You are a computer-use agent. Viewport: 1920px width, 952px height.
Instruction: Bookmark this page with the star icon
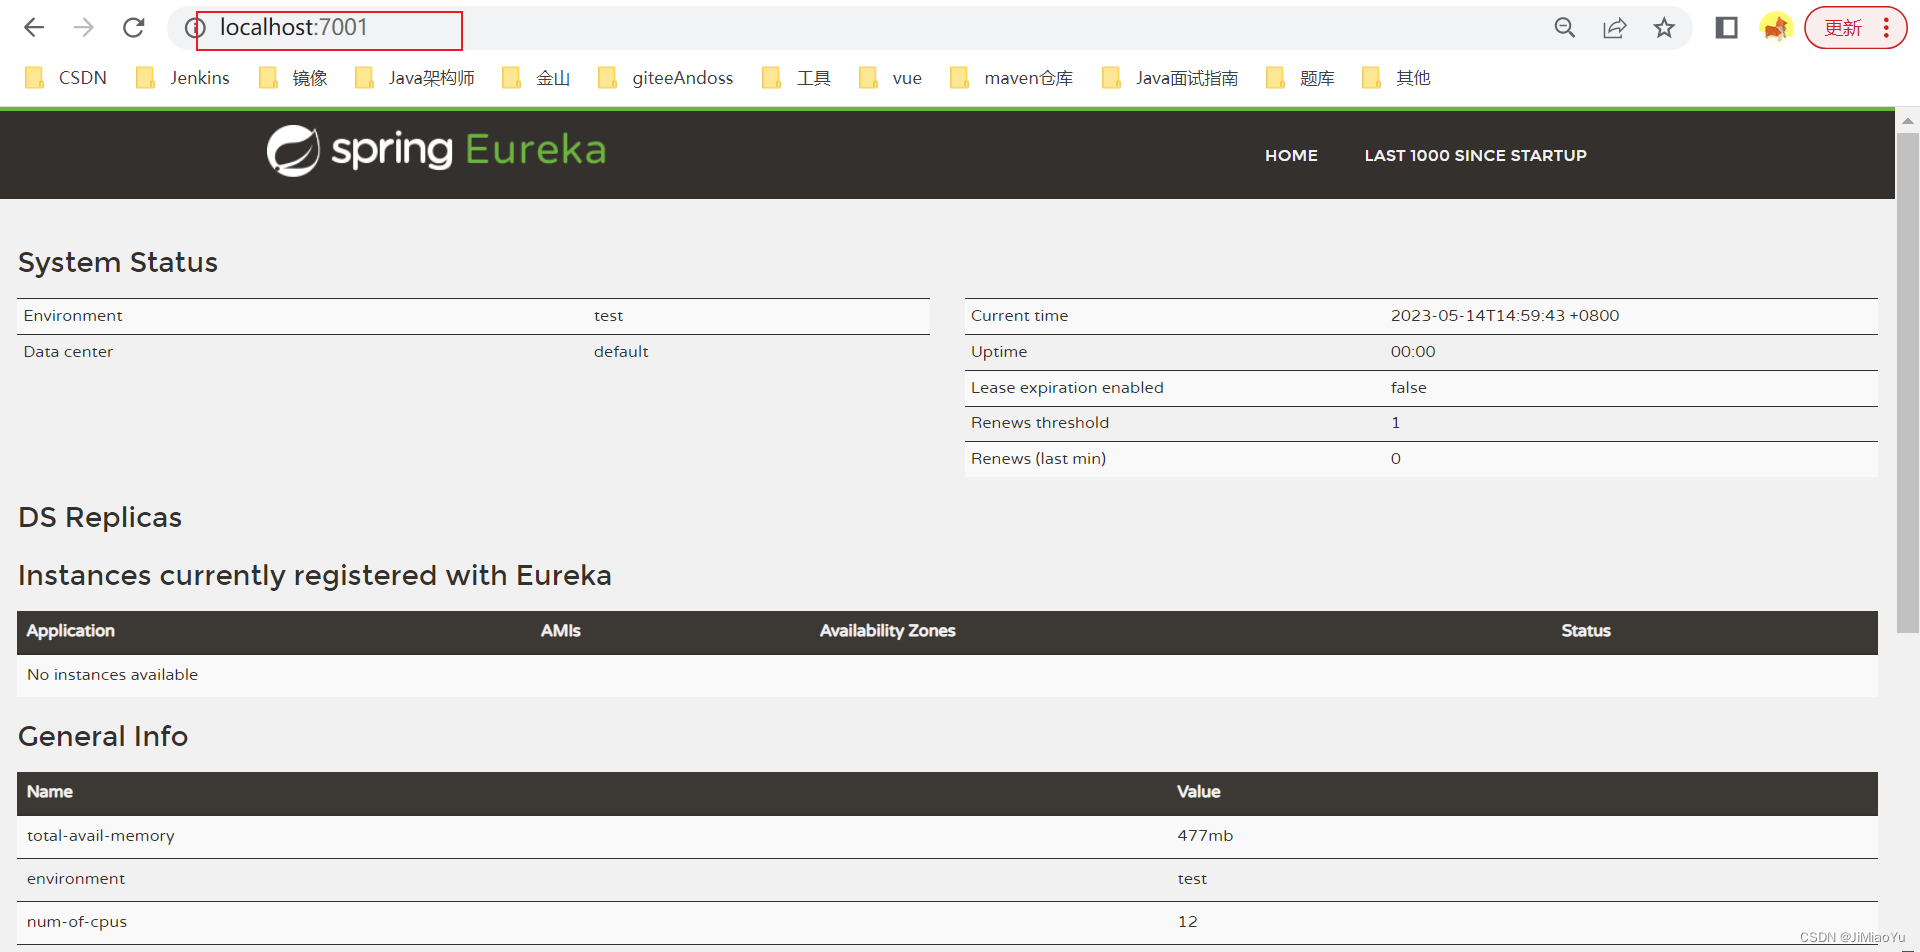[x=1664, y=28]
